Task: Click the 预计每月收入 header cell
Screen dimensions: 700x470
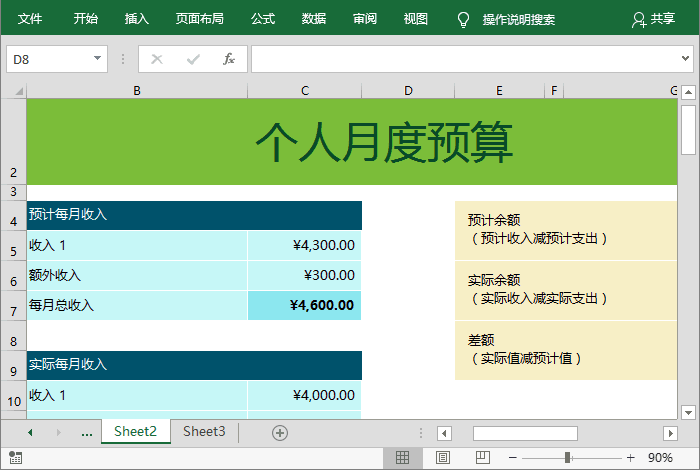Action: 194,215
